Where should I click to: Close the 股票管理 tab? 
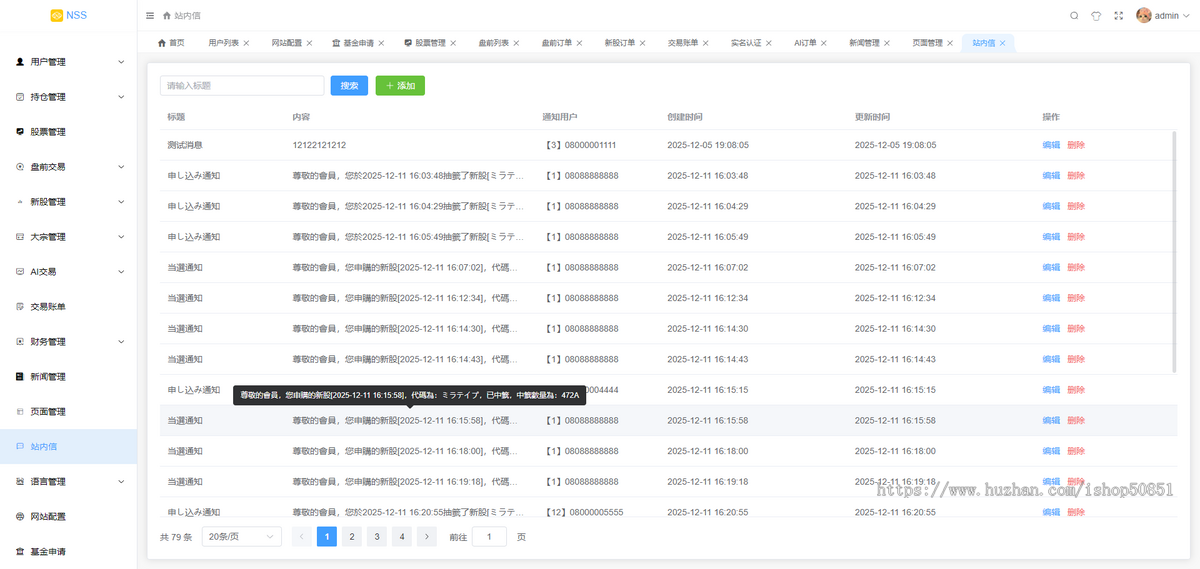coord(454,43)
